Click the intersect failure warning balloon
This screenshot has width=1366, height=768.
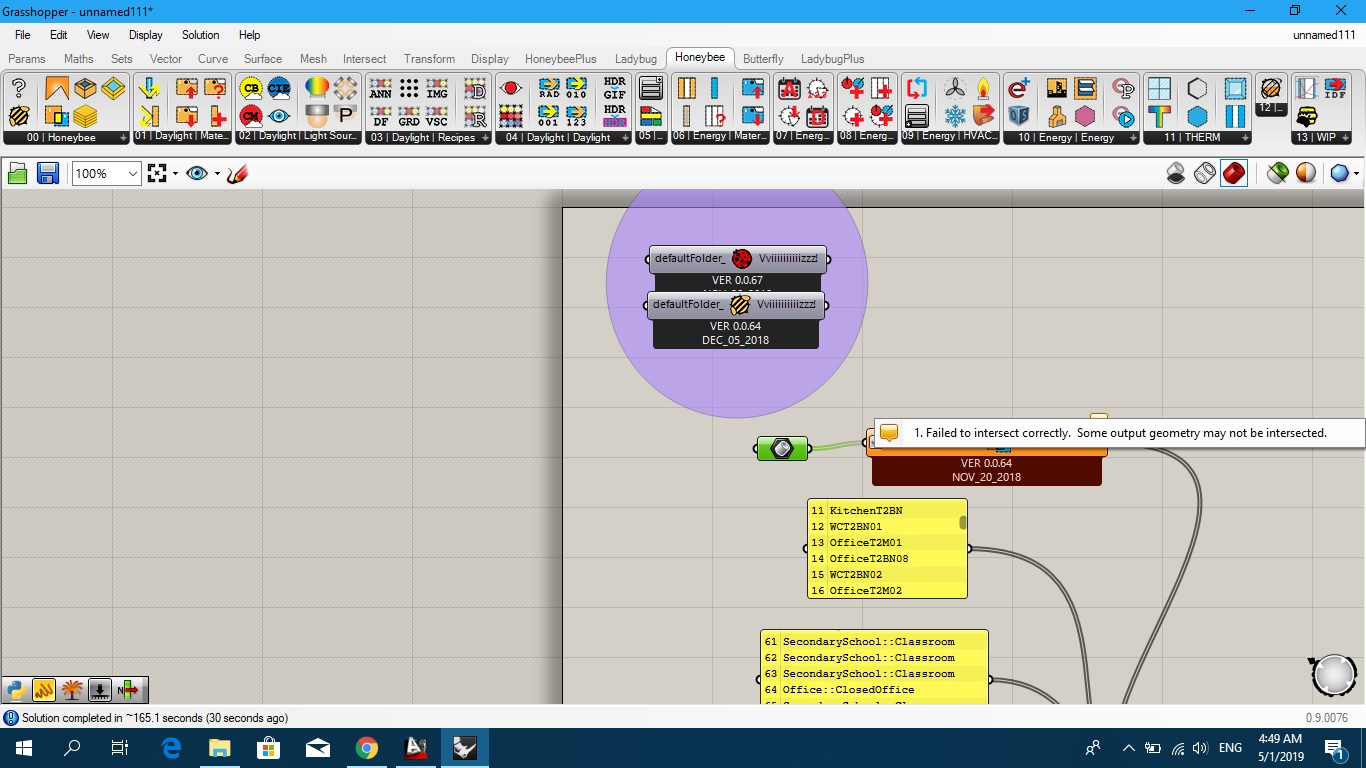(889, 433)
